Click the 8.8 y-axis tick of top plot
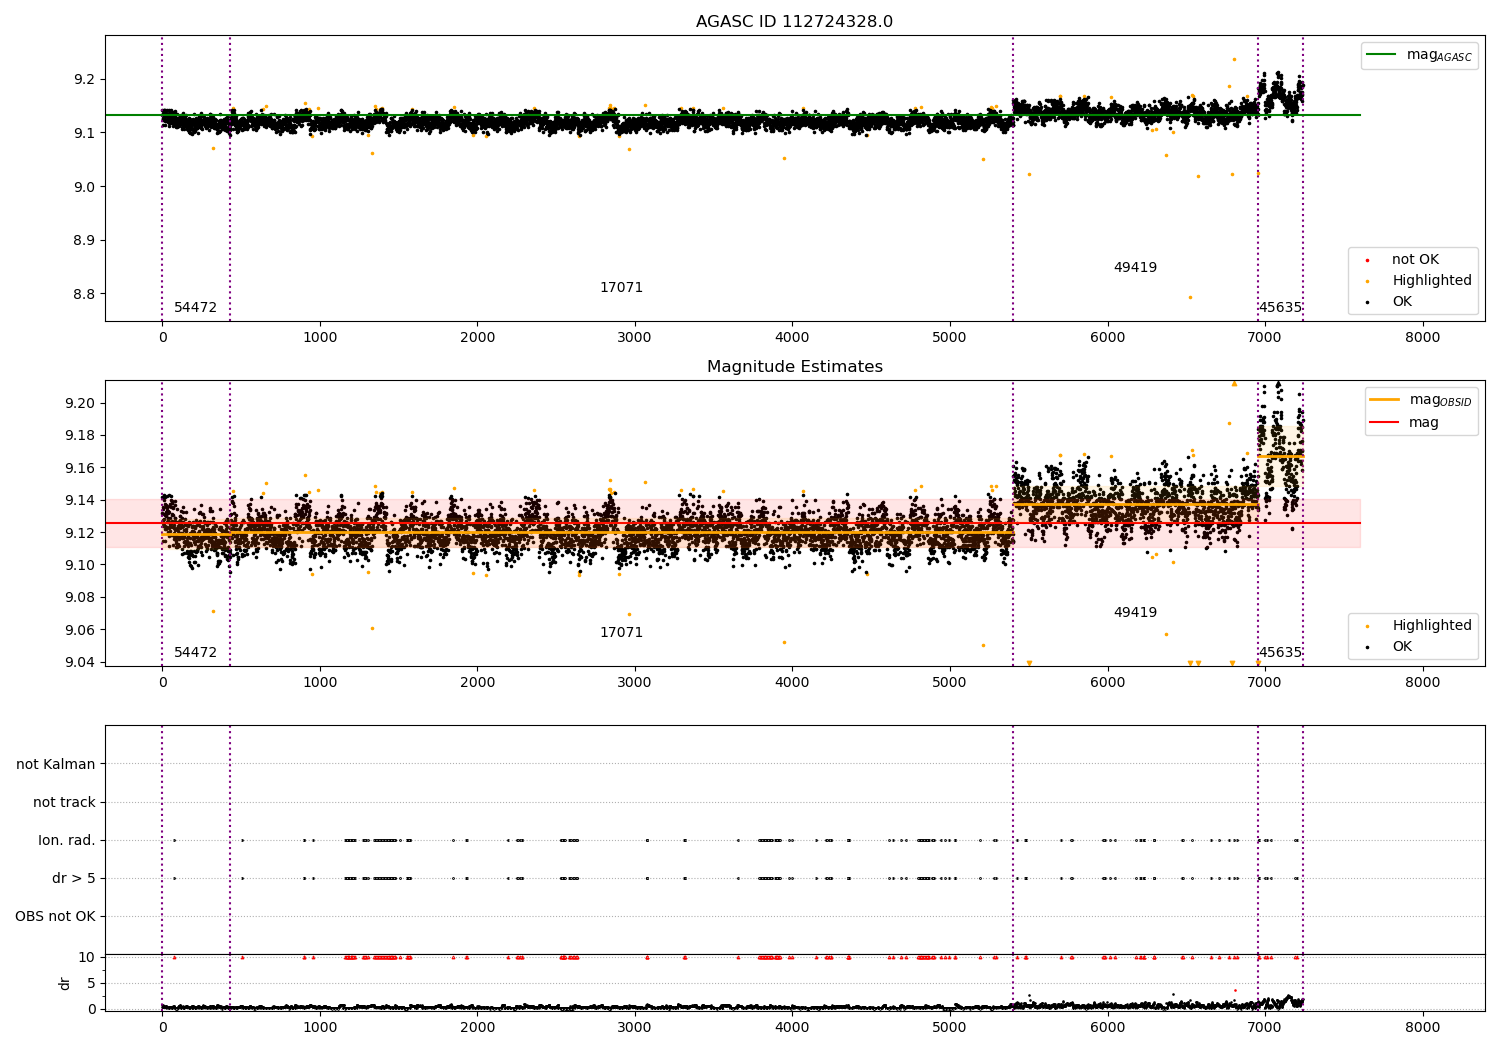Screen dimensions: 1500x1050 click(x=84, y=295)
